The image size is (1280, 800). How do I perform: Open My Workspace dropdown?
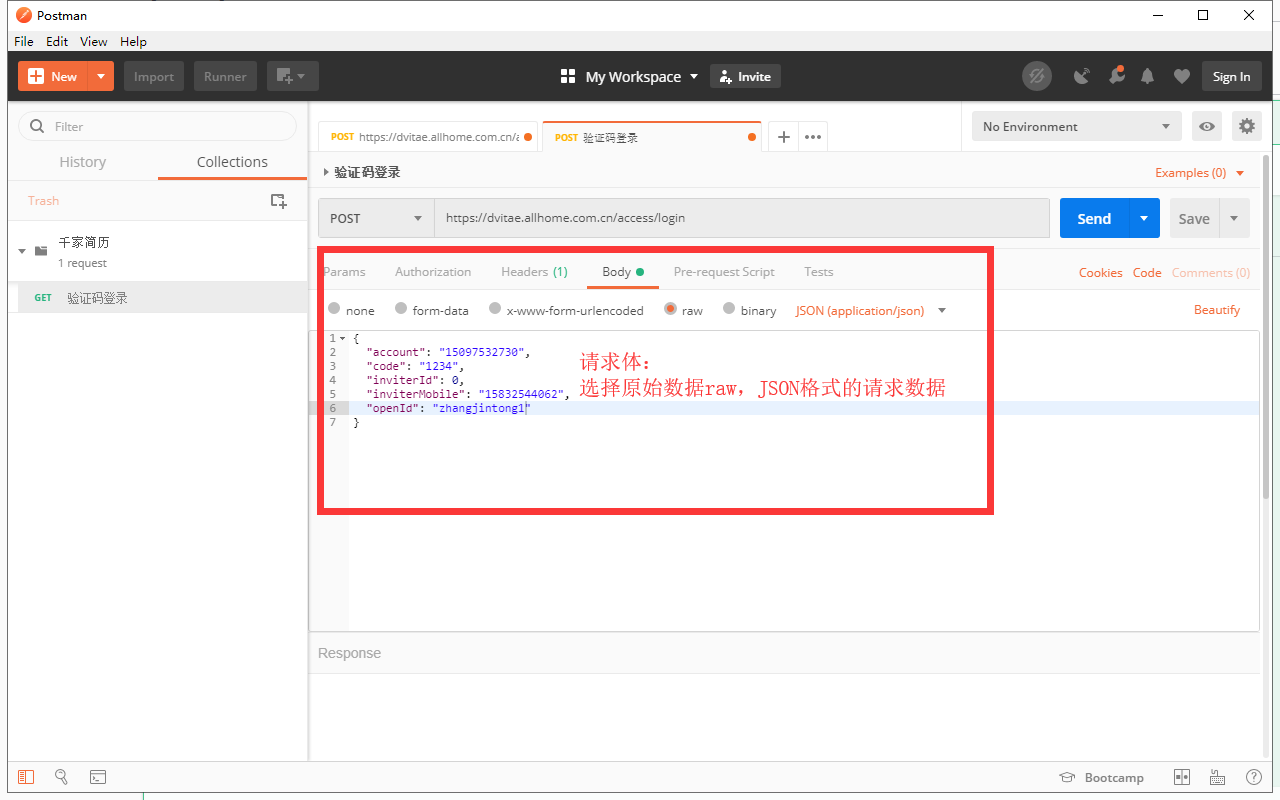click(x=630, y=76)
